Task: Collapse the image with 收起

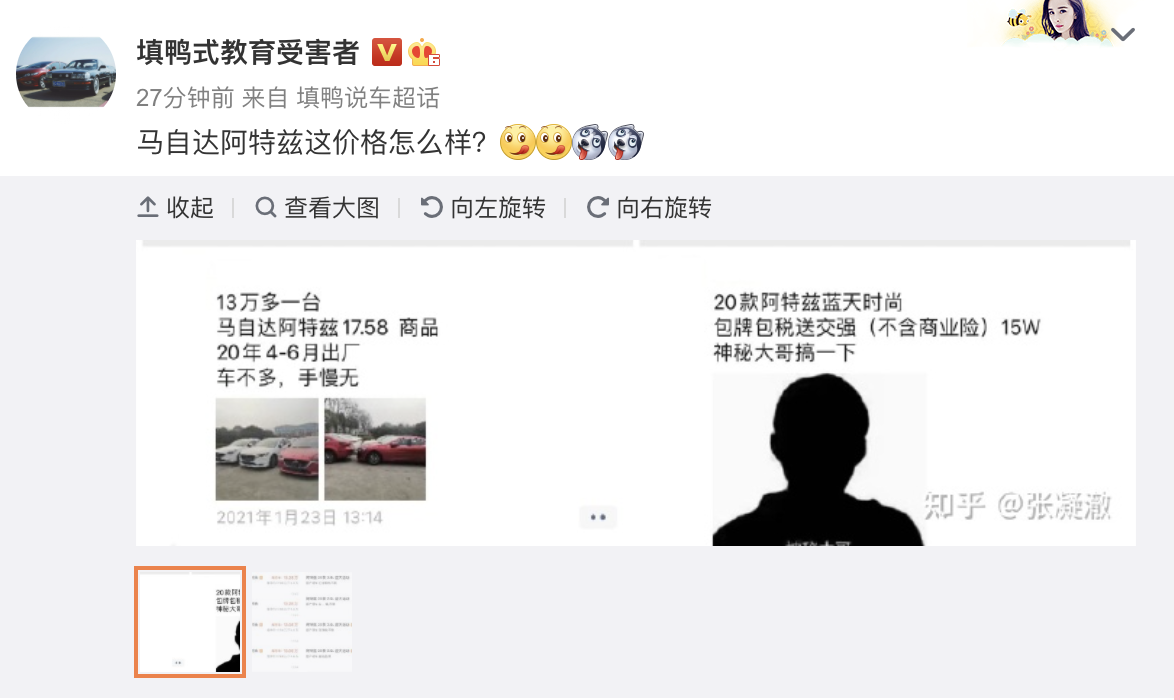Action: [x=176, y=207]
